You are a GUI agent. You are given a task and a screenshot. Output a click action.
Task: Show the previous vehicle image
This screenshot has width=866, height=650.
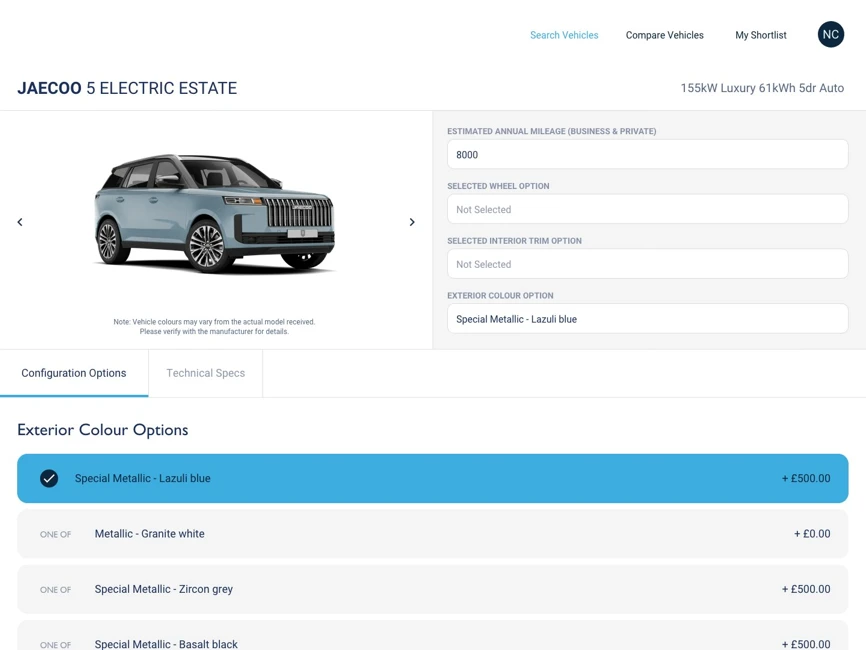20,222
